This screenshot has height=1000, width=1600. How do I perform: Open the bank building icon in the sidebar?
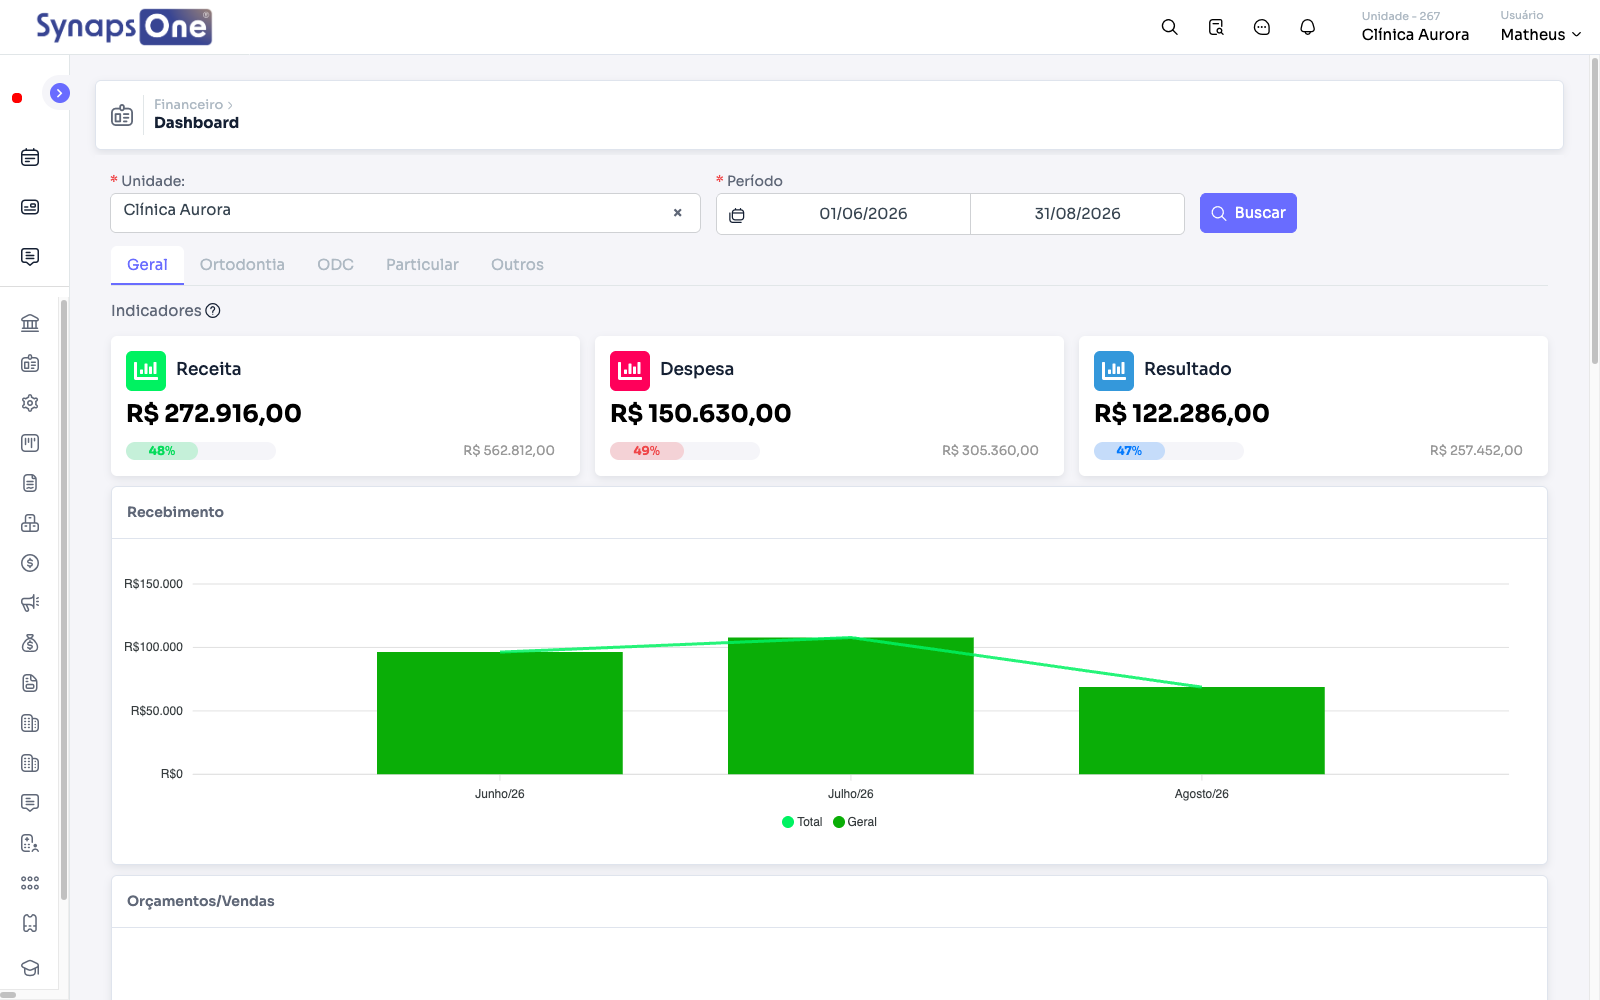coord(30,323)
